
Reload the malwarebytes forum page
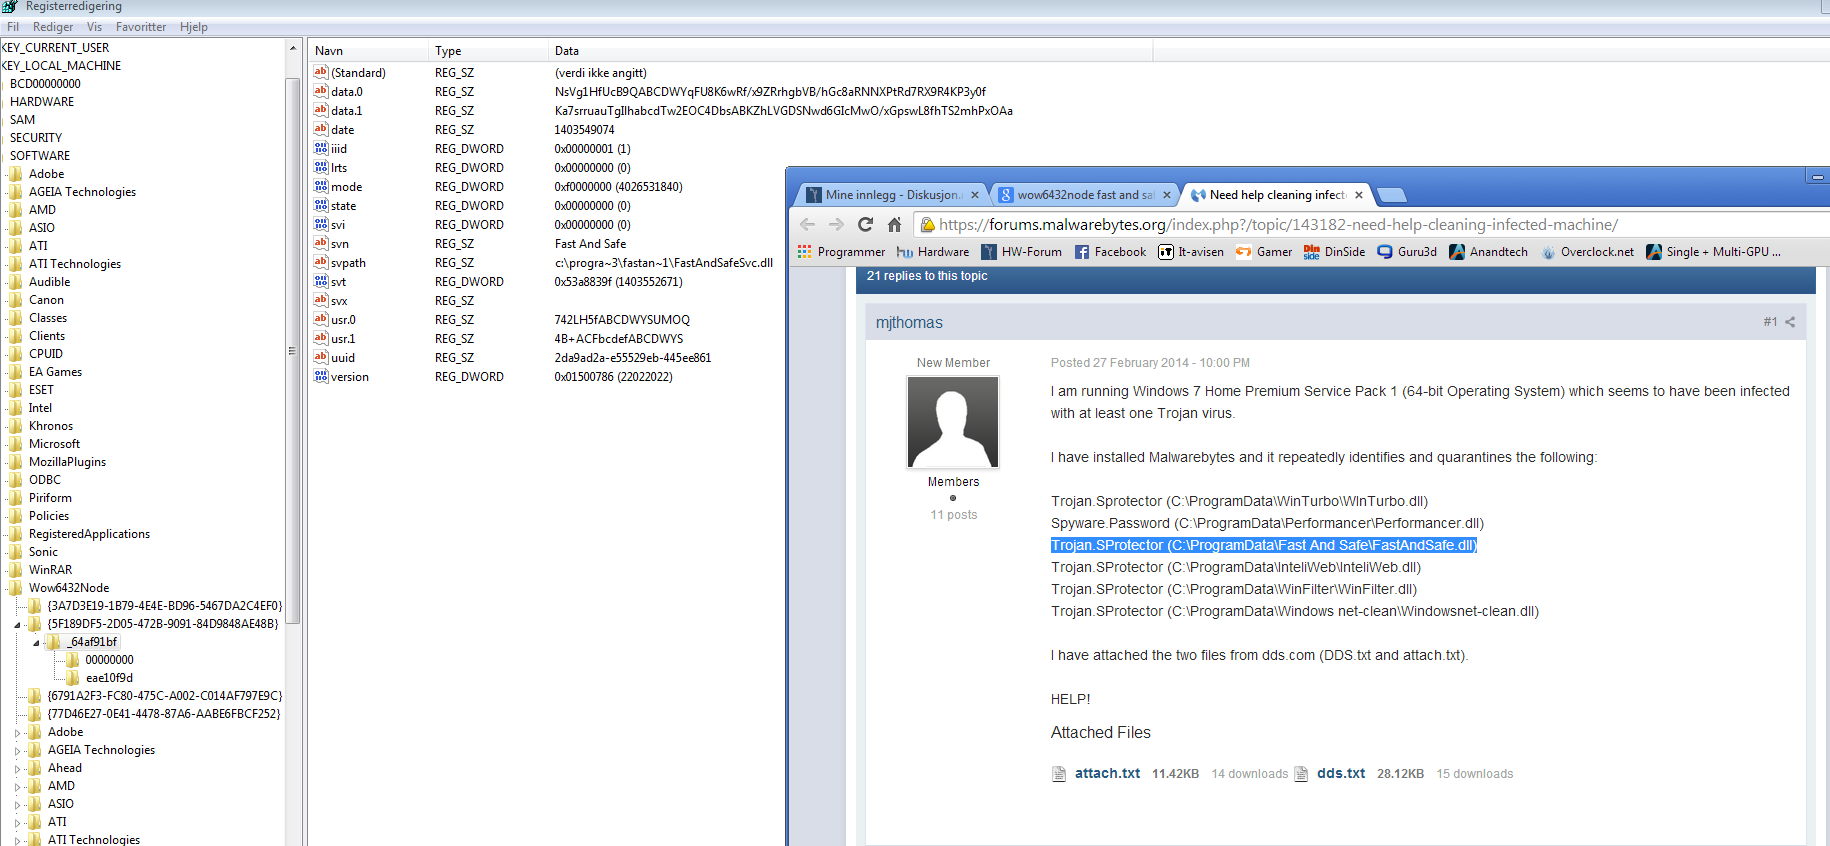click(x=866, y=225)
